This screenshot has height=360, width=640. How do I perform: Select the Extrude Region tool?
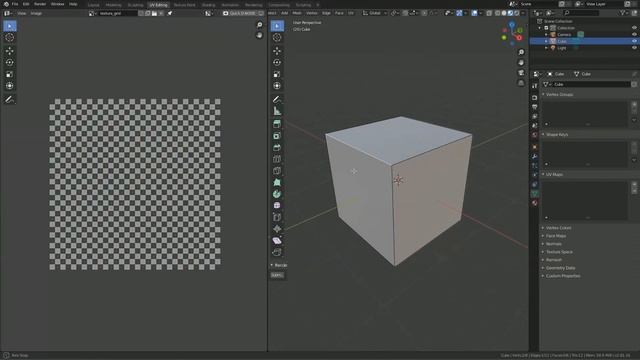point(277,124)
